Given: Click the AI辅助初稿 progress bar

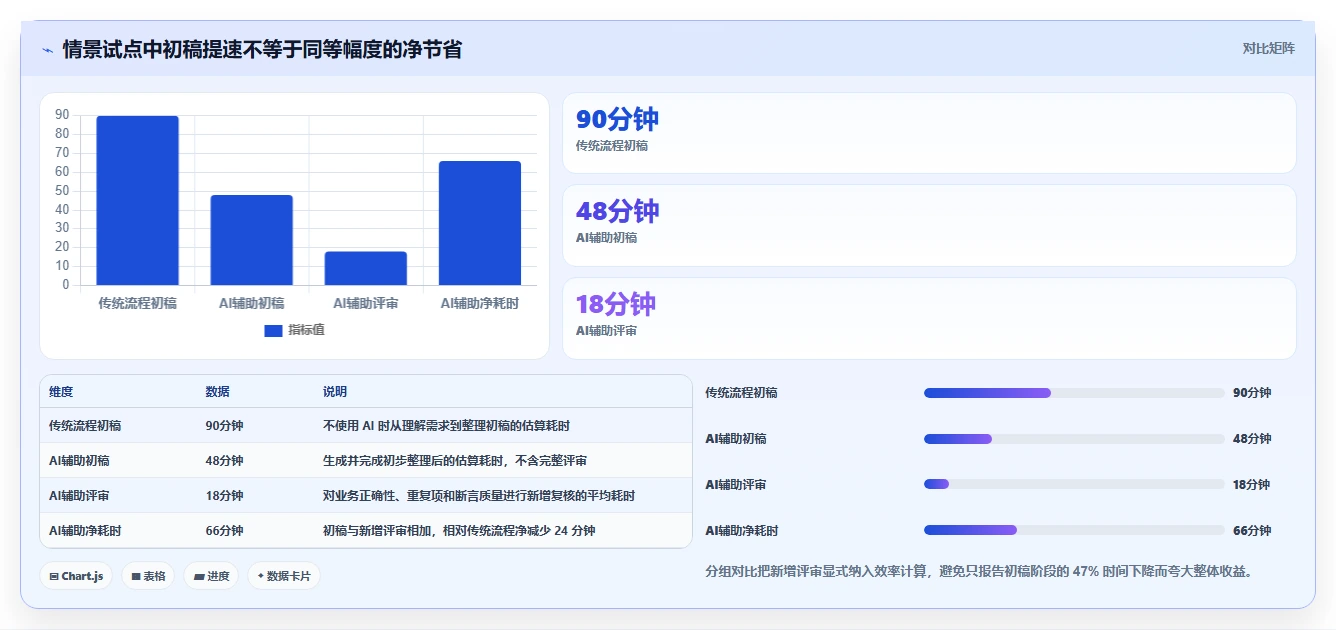Looking at the screenshot, I should pyautogui.click(x=1074, y=439).
